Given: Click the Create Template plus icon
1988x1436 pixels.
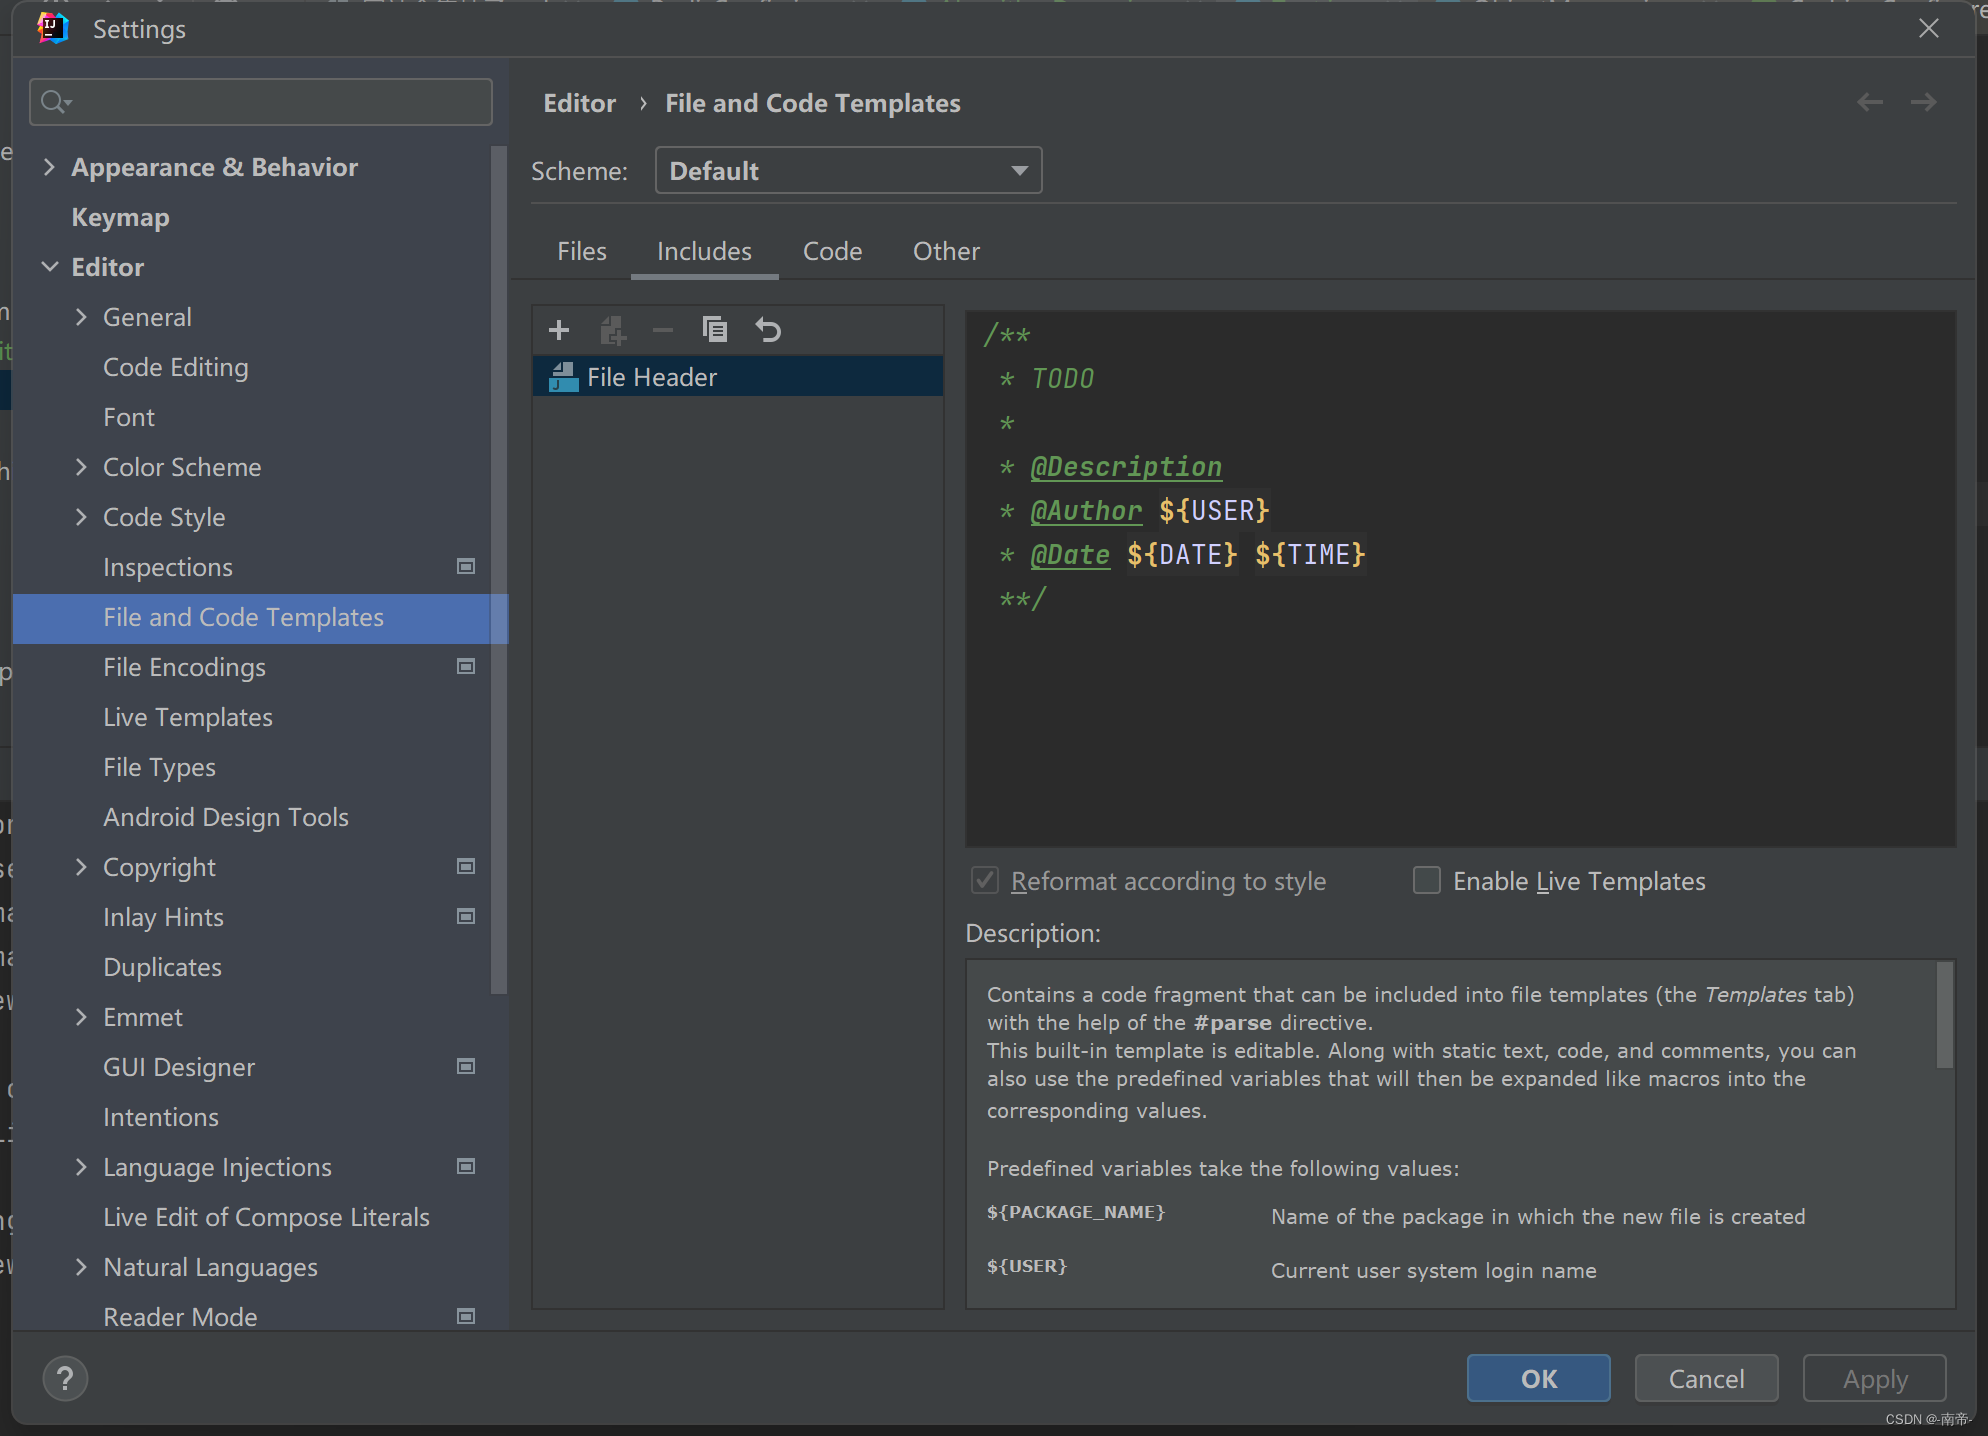Looking at the screenshot, I should coord(559,330).
